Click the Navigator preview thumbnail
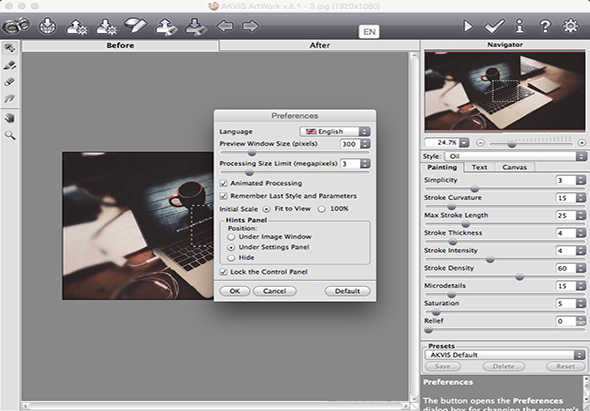 [505, 91]
